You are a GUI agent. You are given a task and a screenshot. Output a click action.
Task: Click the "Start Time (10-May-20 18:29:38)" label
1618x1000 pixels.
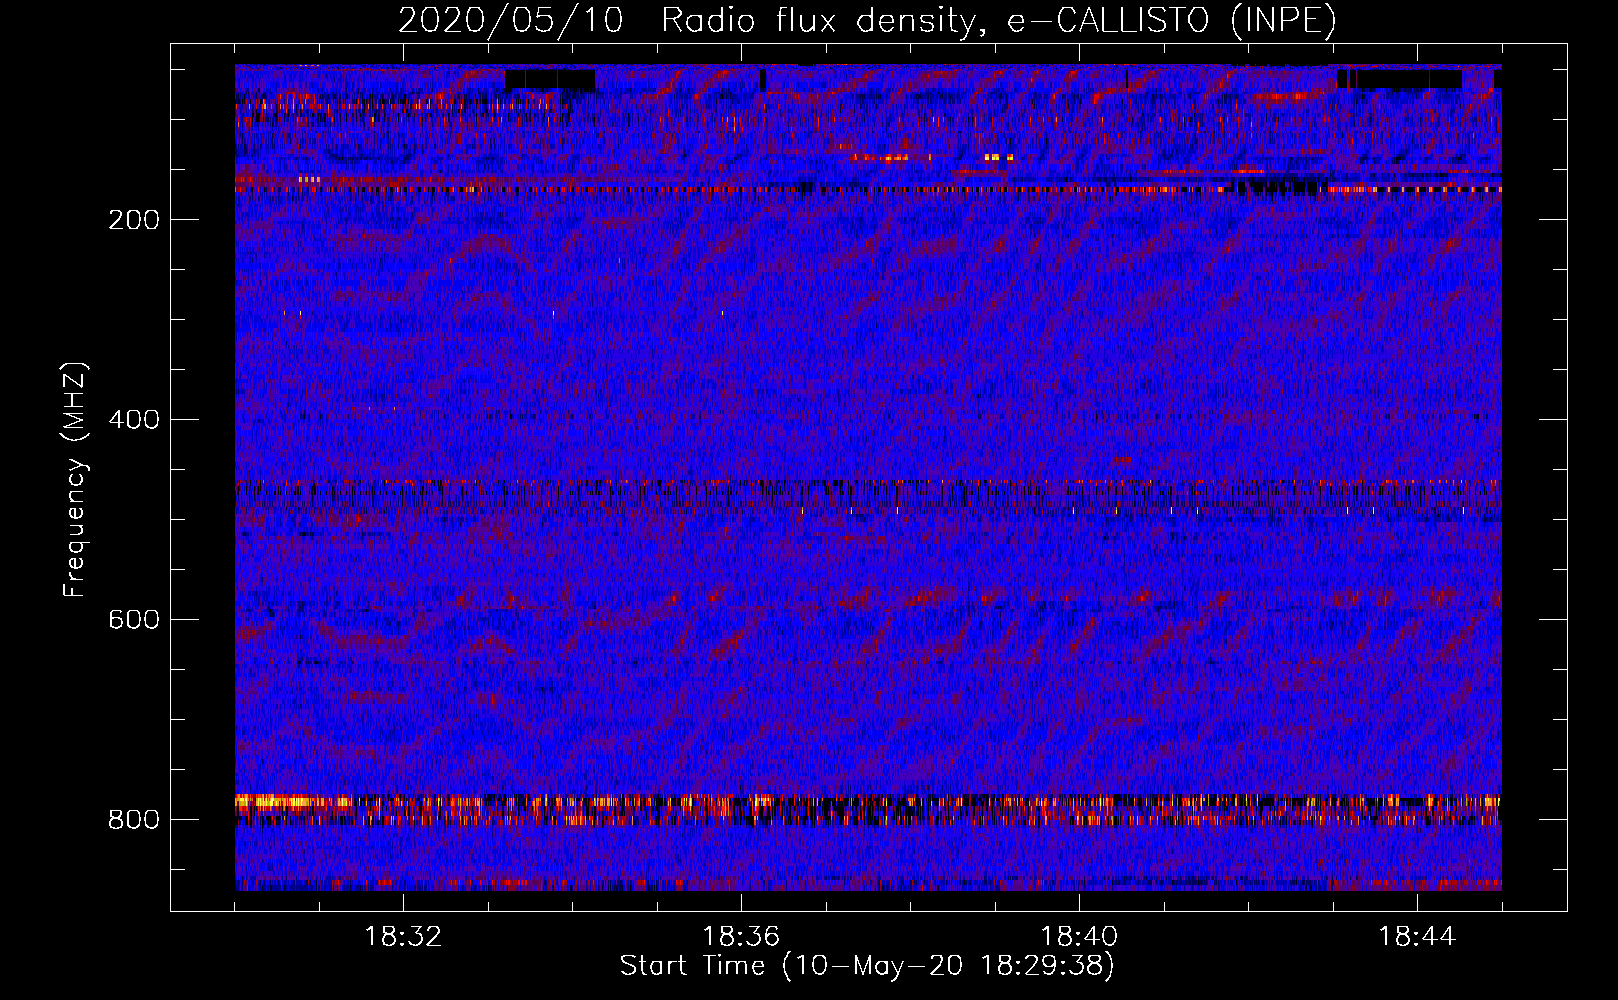pos(867,966)
